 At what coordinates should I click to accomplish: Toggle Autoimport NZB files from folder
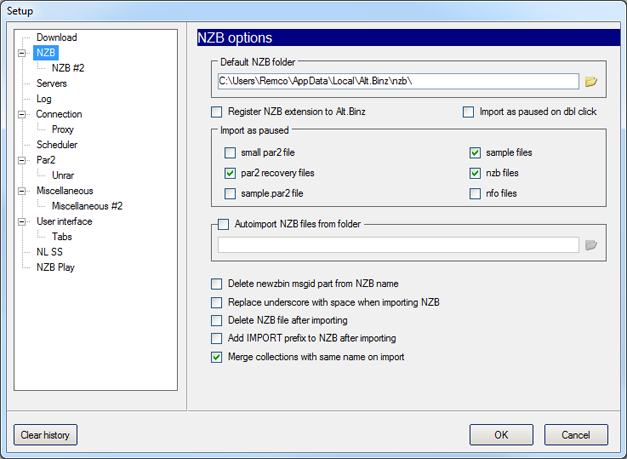point(223,224)
